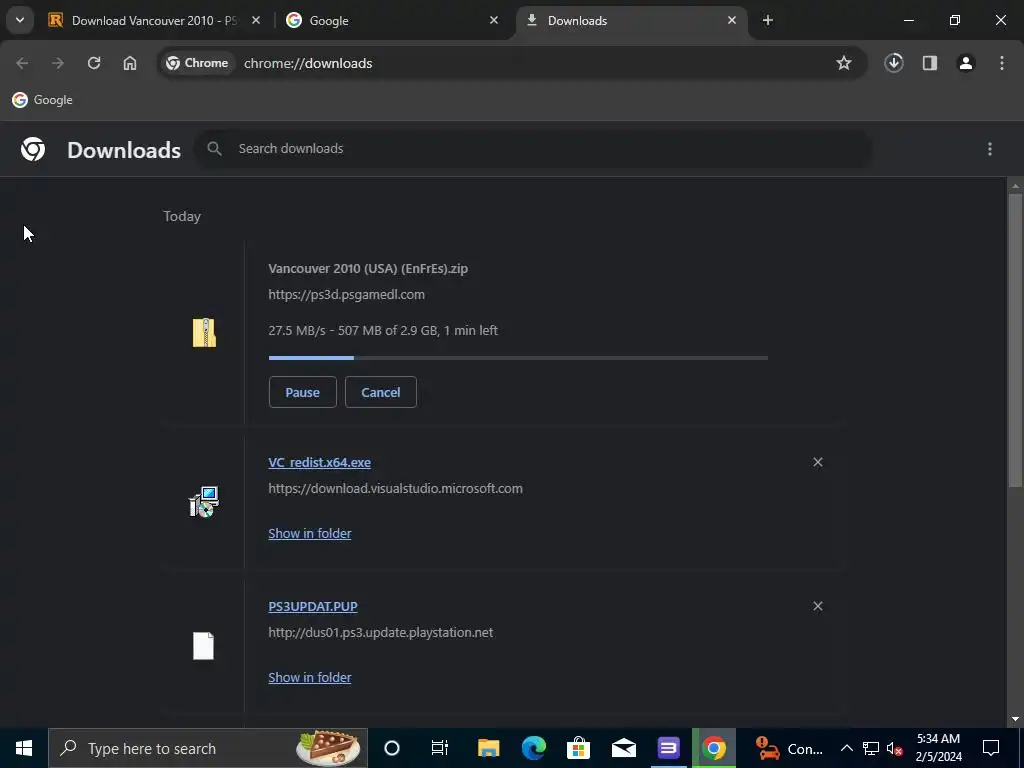The width and height of the screenshot is (1024, 768).
Task: Switch to Download Vancouver 2010 tab
Action: 154,20
